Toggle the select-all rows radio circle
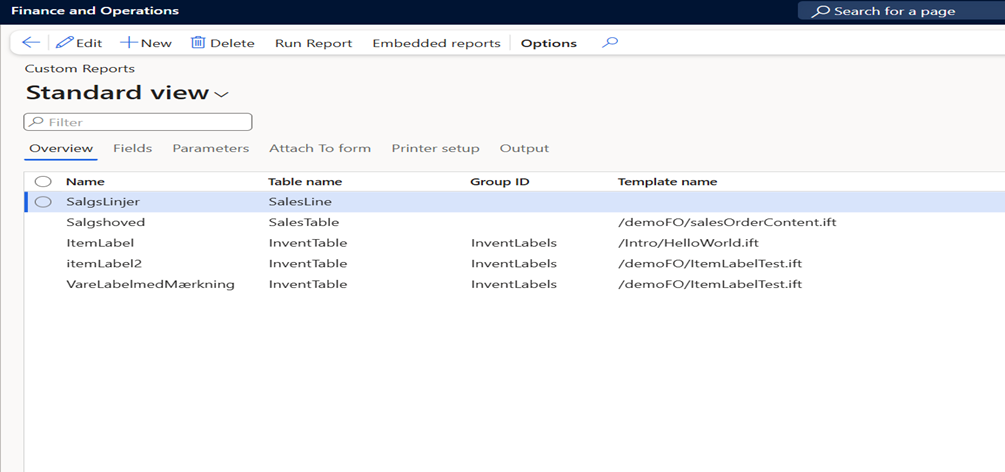1005x472 pixels. coord(43,182)
